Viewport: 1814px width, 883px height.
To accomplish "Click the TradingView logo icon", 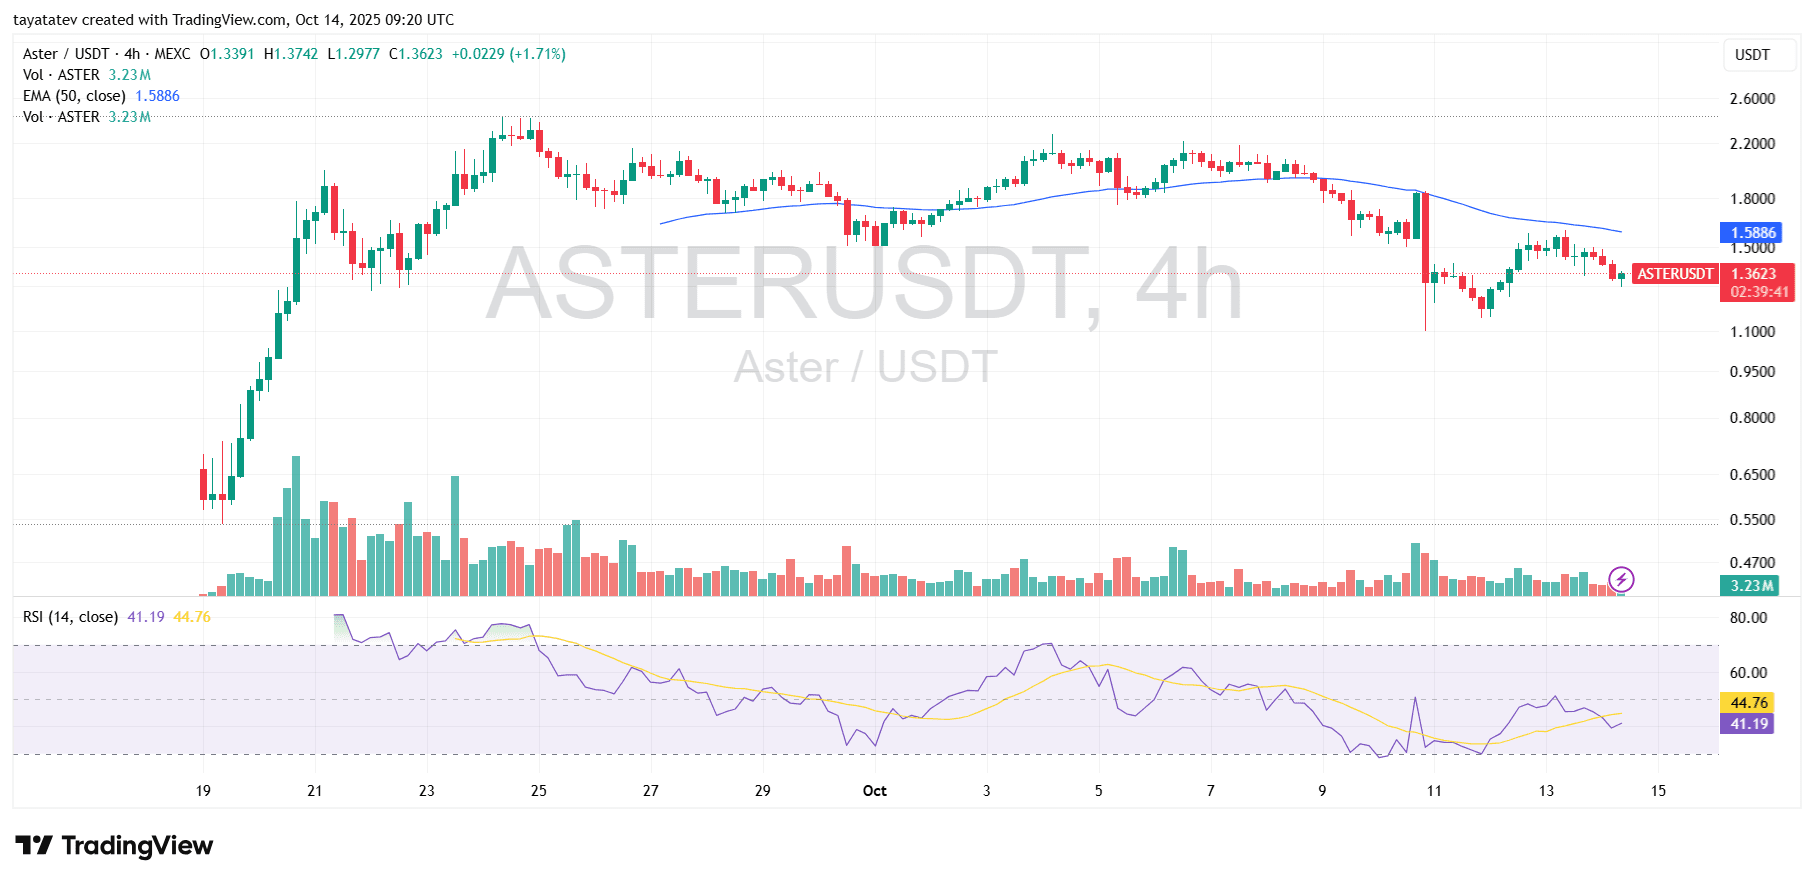I will tap(34, 846).
